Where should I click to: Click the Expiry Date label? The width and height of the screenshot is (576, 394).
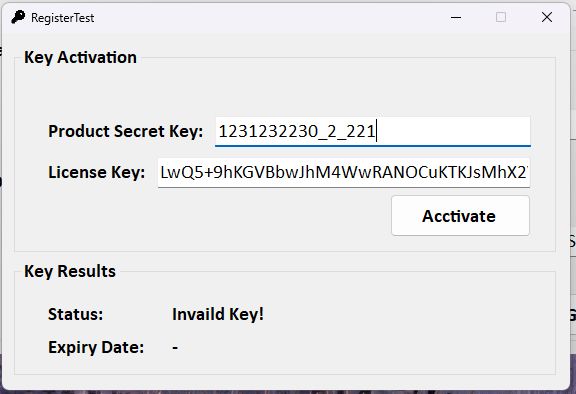(x=96, y=347)
